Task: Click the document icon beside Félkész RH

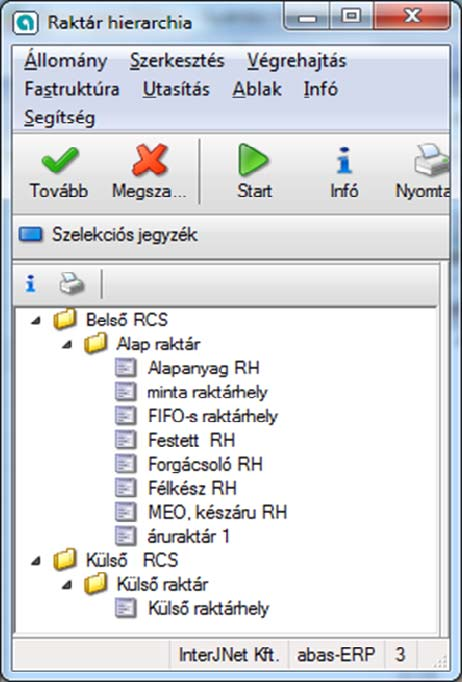Action: tap(126, 488)
